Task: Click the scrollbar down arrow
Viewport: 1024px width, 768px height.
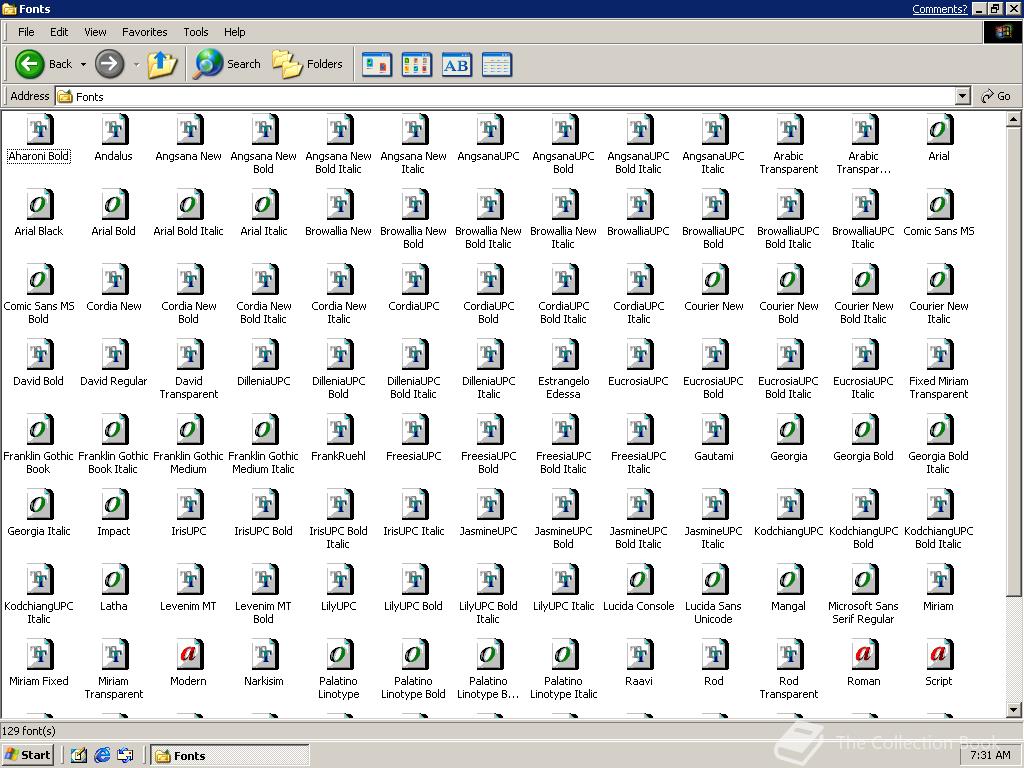Action: point(1013,710)
